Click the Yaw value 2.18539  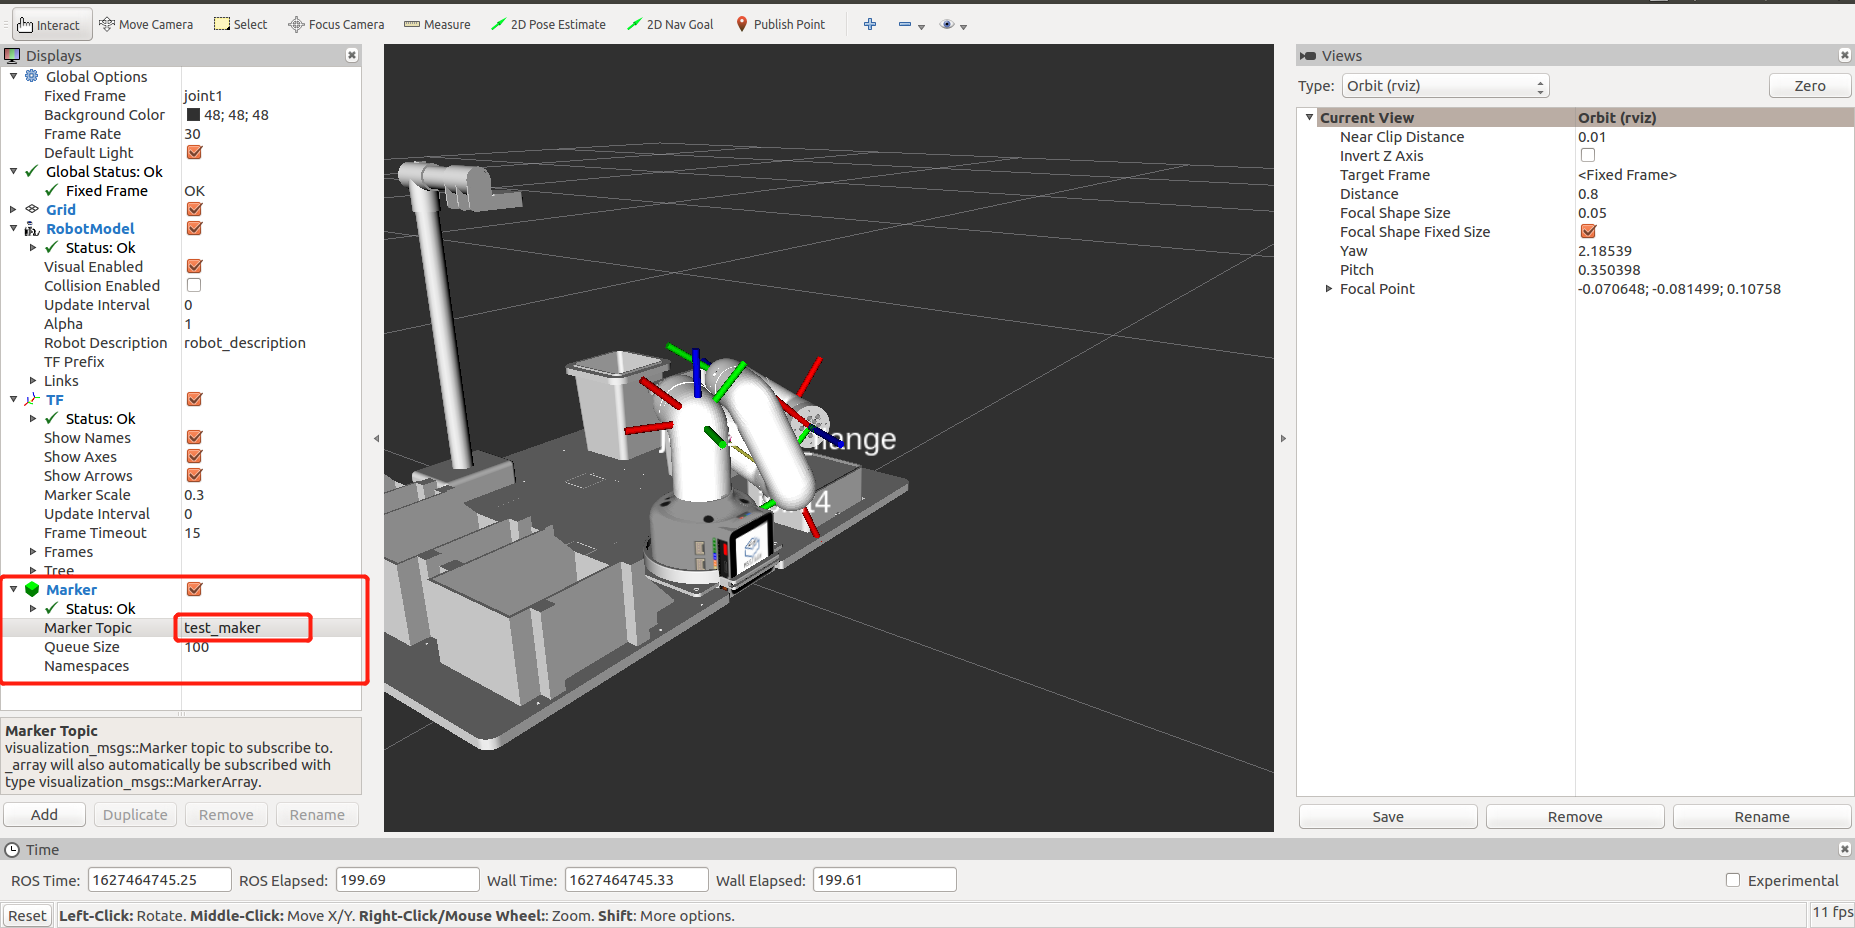(1605, 250)
